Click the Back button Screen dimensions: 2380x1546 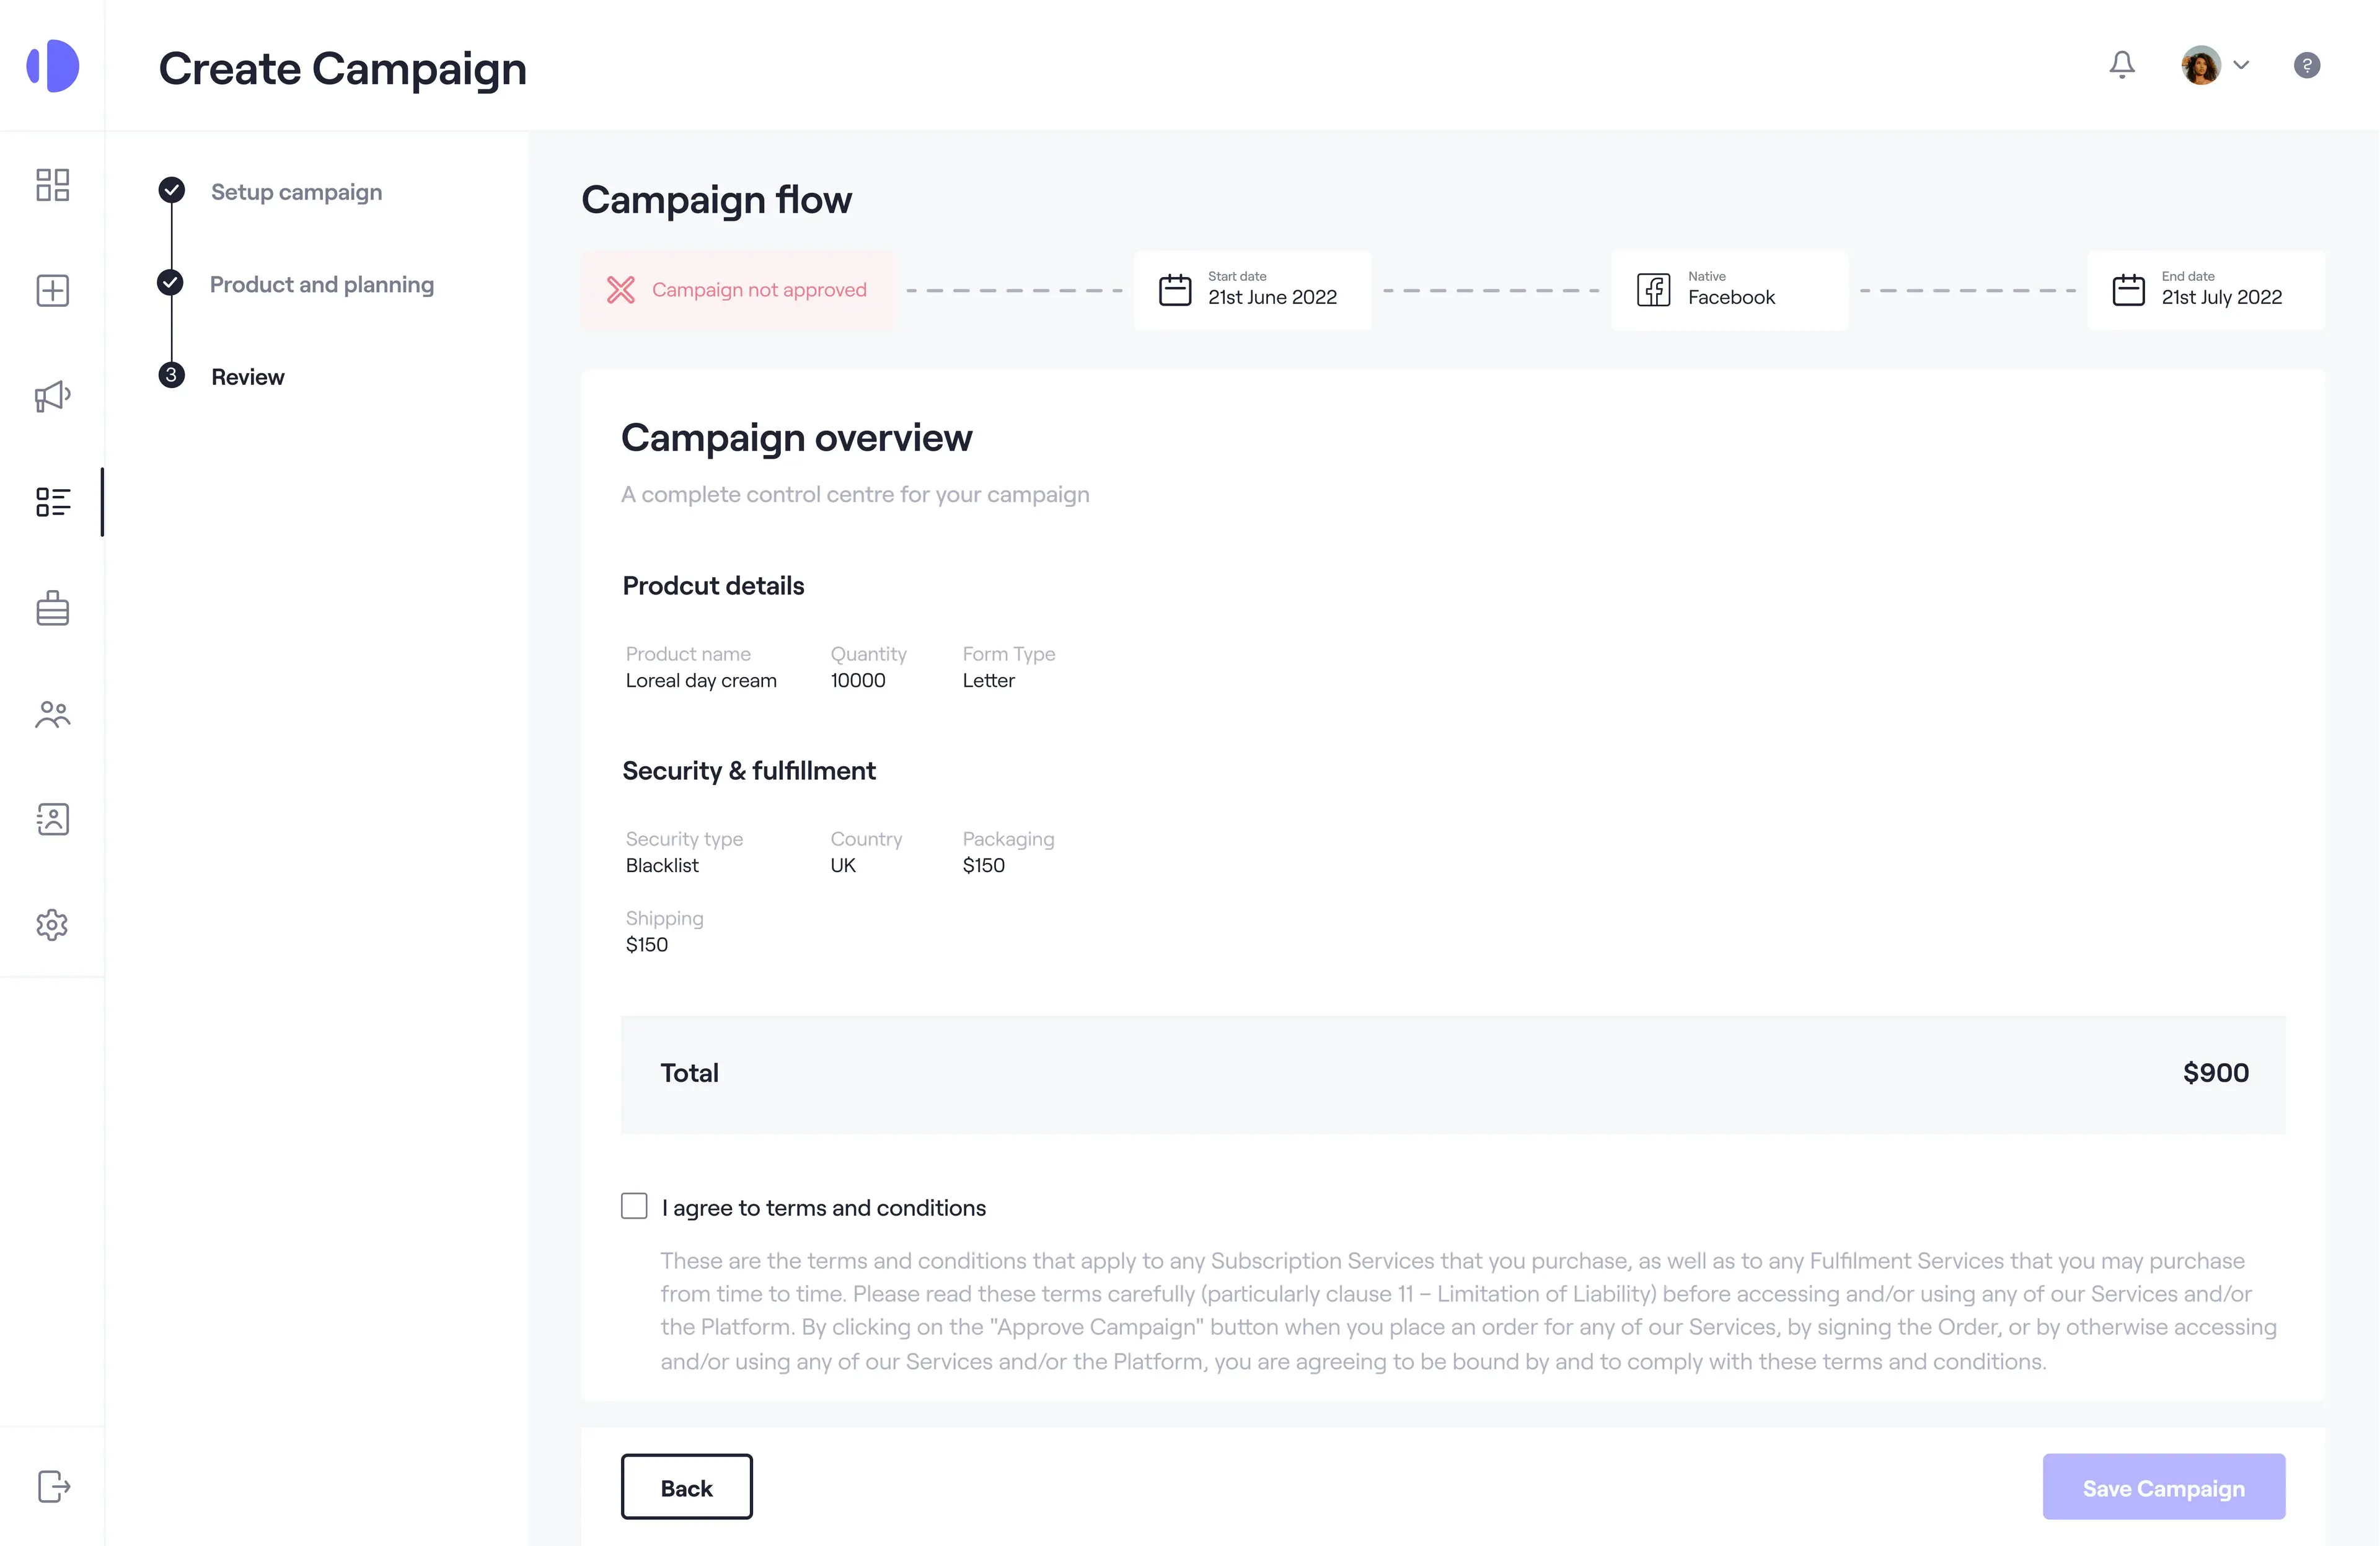point(686,1487)
